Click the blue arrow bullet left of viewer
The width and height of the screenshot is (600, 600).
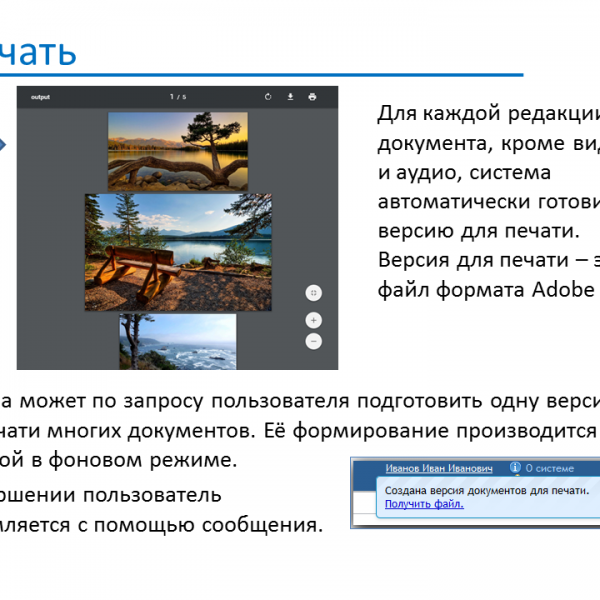pyautogui.click(x=3, y=147)
